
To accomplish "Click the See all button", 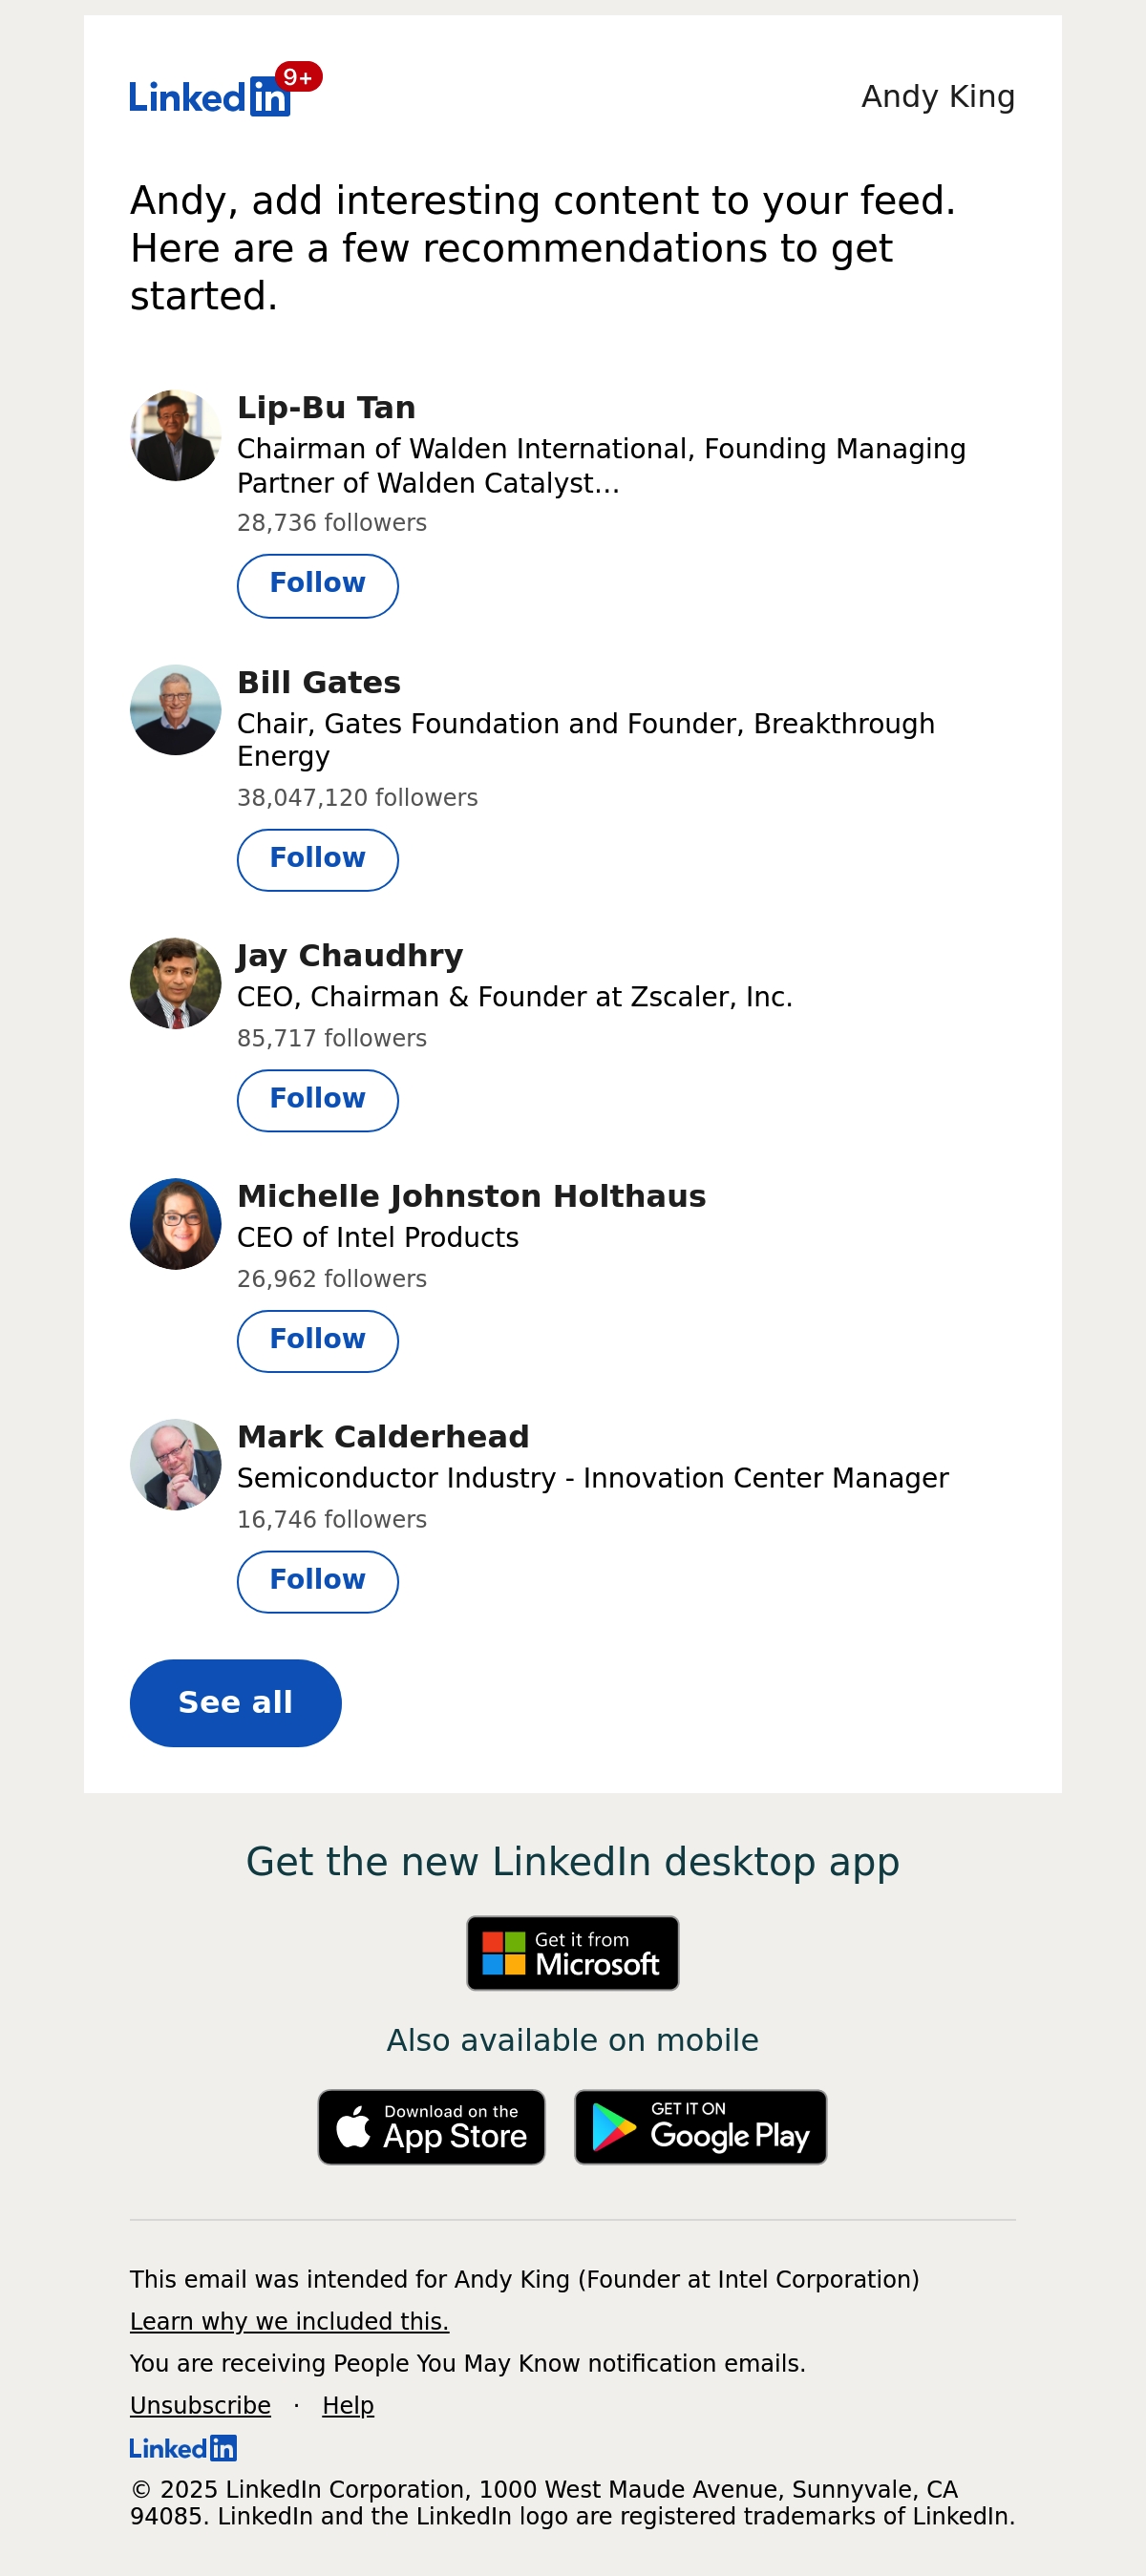I will pyautogui.click(x=235, y=1702).
